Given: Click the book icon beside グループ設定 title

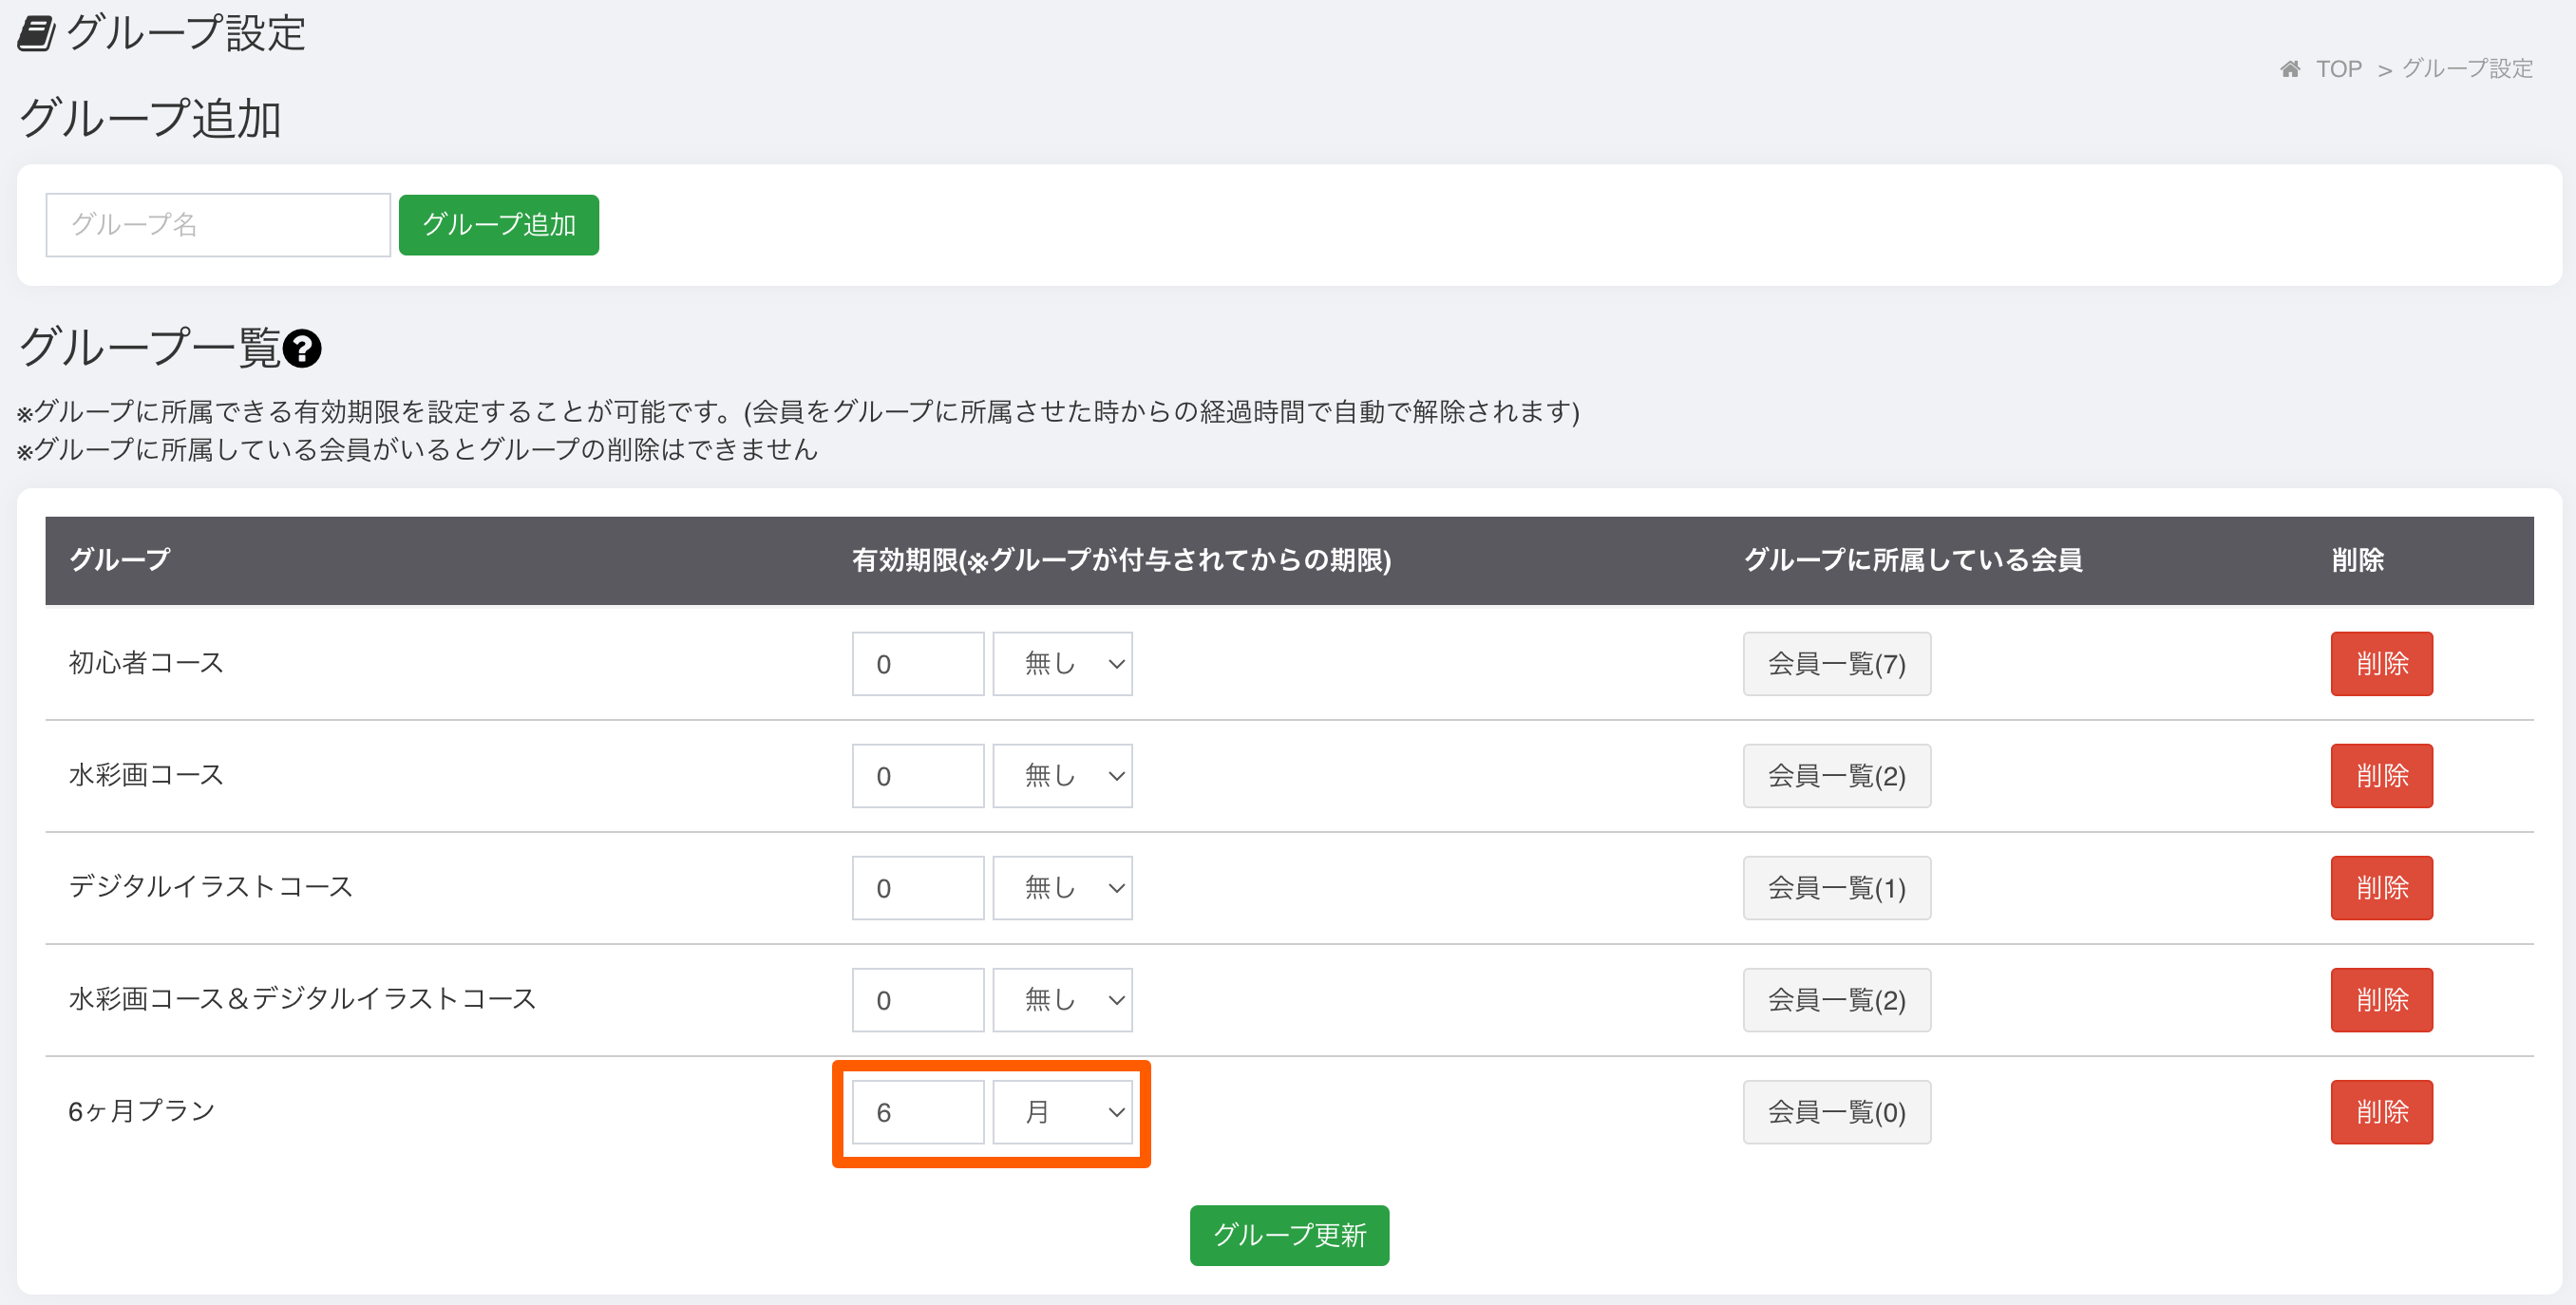Looking at the screenshot, I should 37,34.
